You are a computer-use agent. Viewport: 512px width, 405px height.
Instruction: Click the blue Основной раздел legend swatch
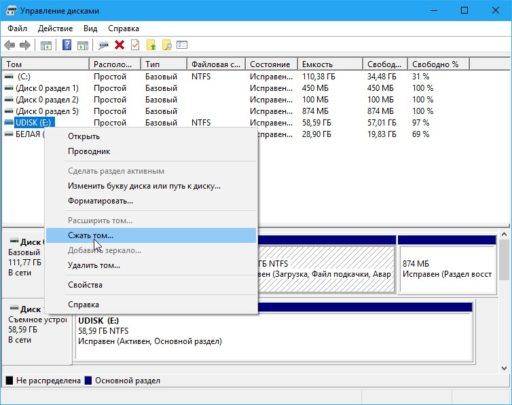click(x=88, y=381)
